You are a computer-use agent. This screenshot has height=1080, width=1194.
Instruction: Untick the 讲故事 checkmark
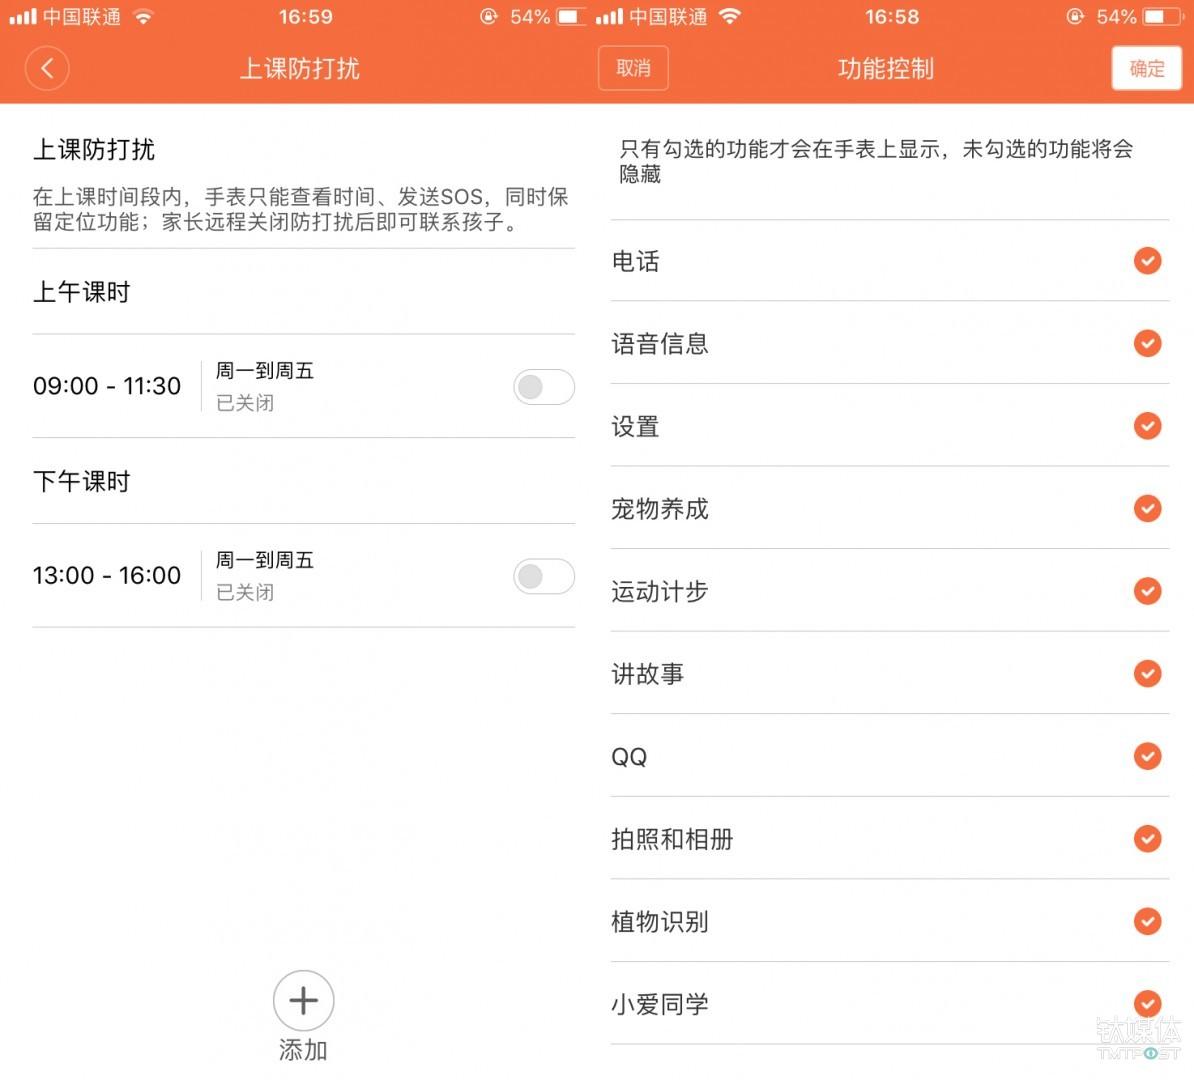pyautogui.click(x=1147, y=674)
